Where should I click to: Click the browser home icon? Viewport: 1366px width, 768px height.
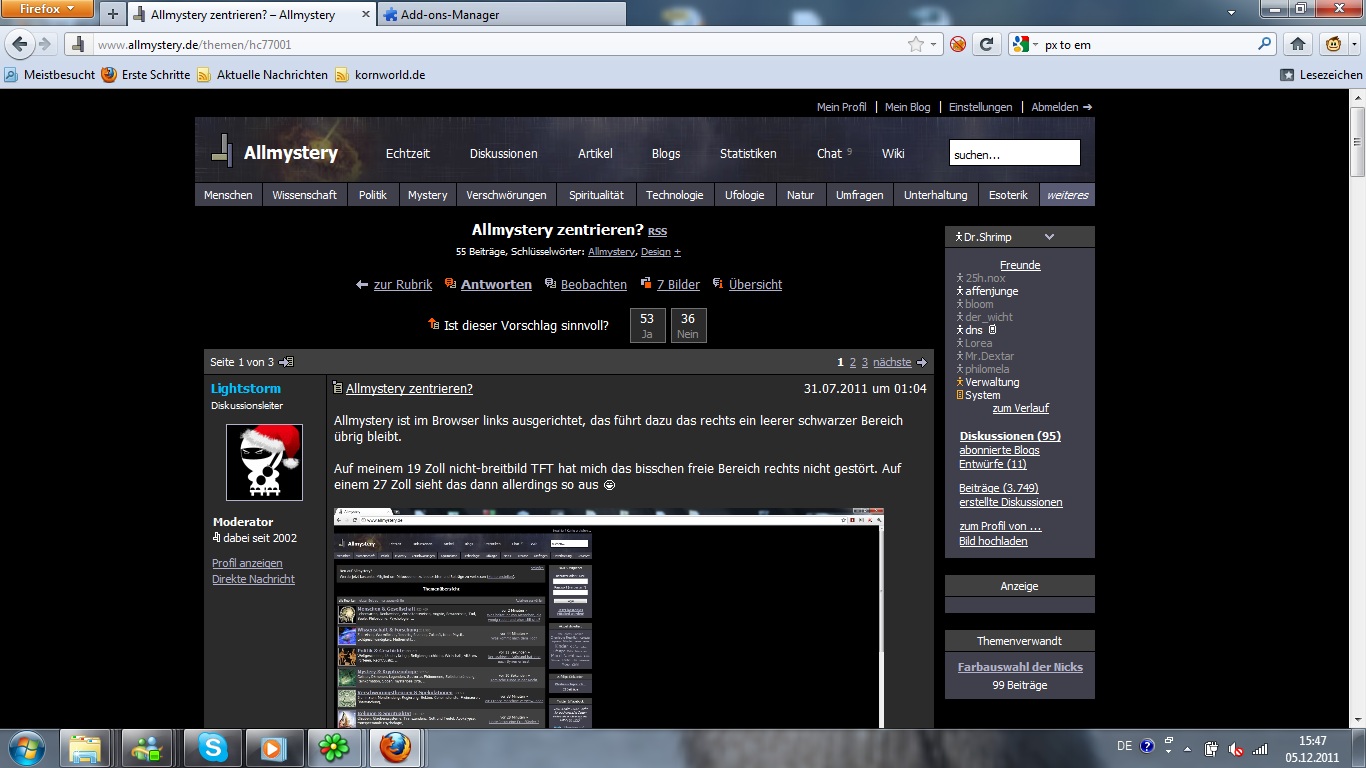(x=1298, y=44)
